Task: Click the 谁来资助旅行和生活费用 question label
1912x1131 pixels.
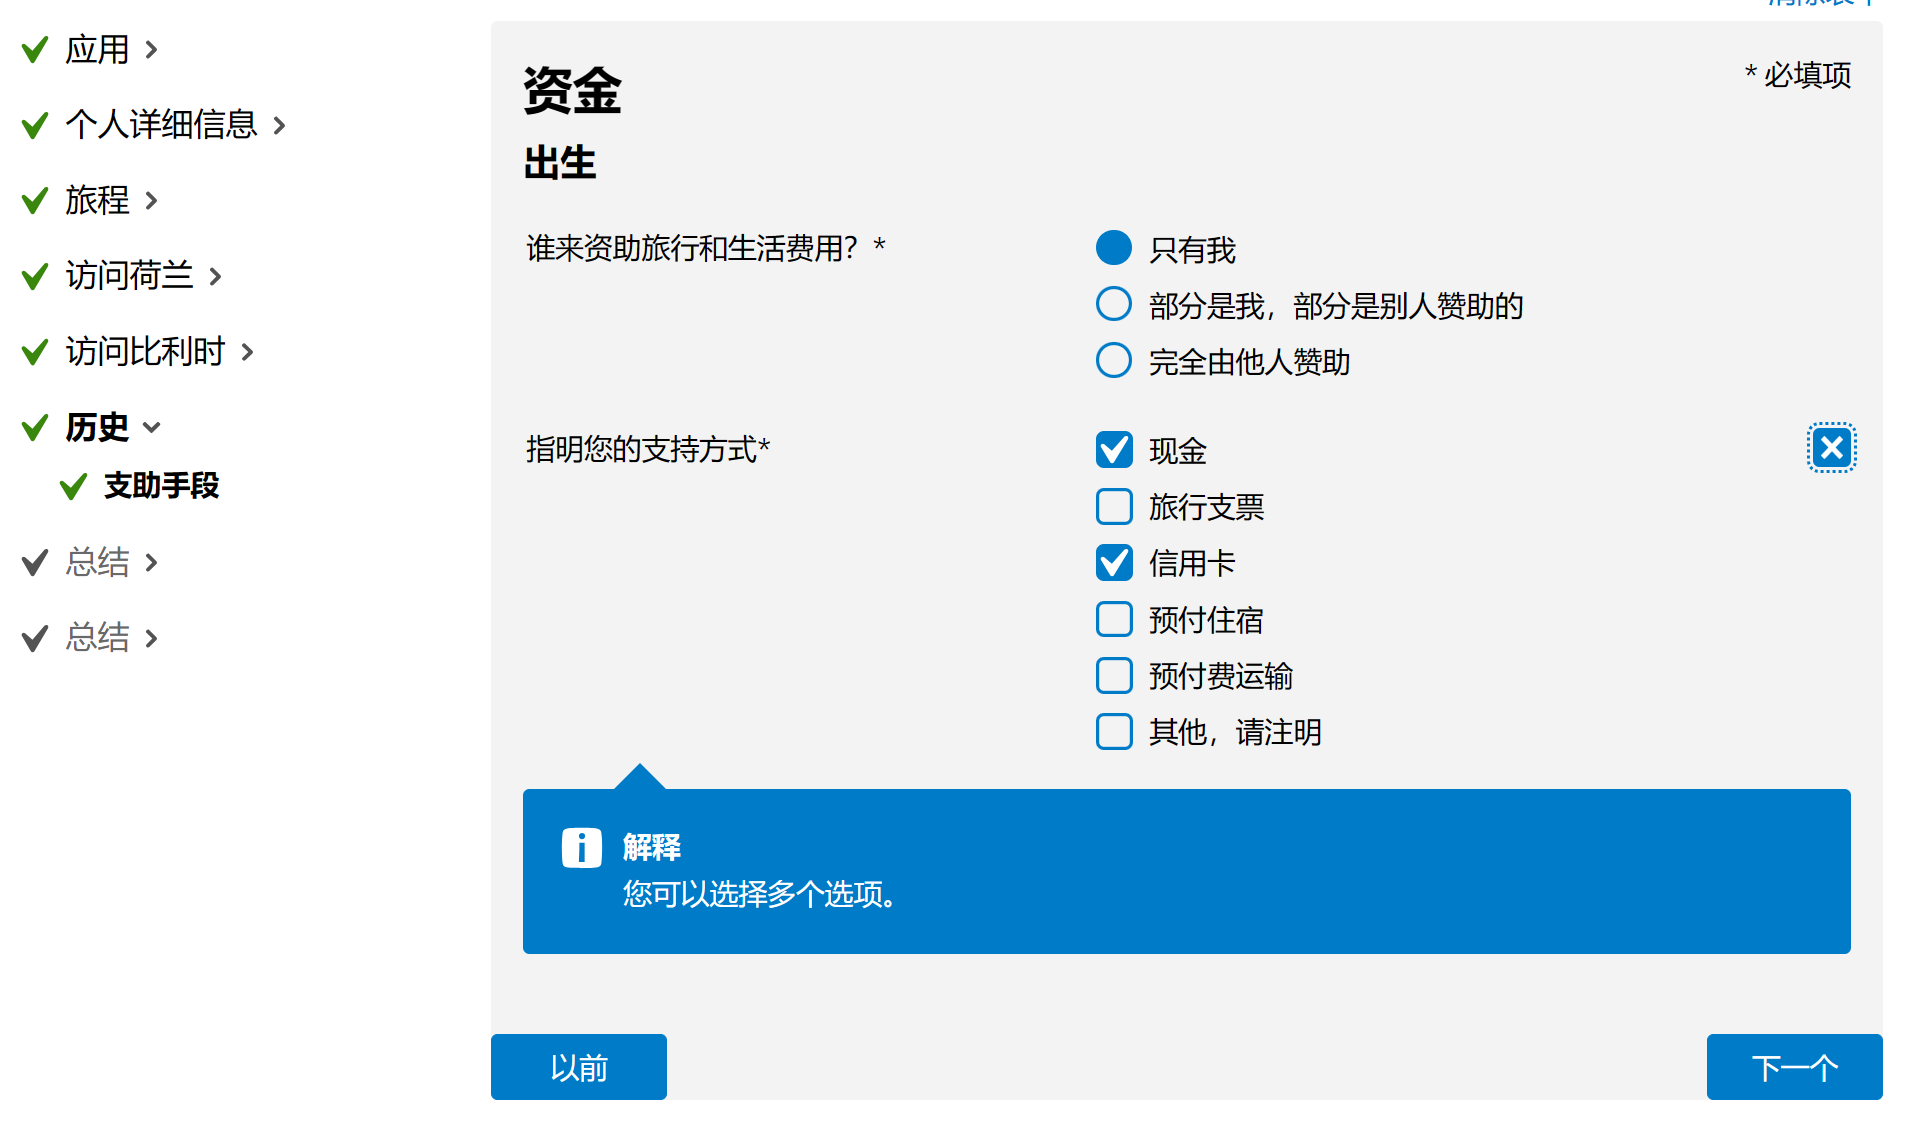Action: click(706, 248)
